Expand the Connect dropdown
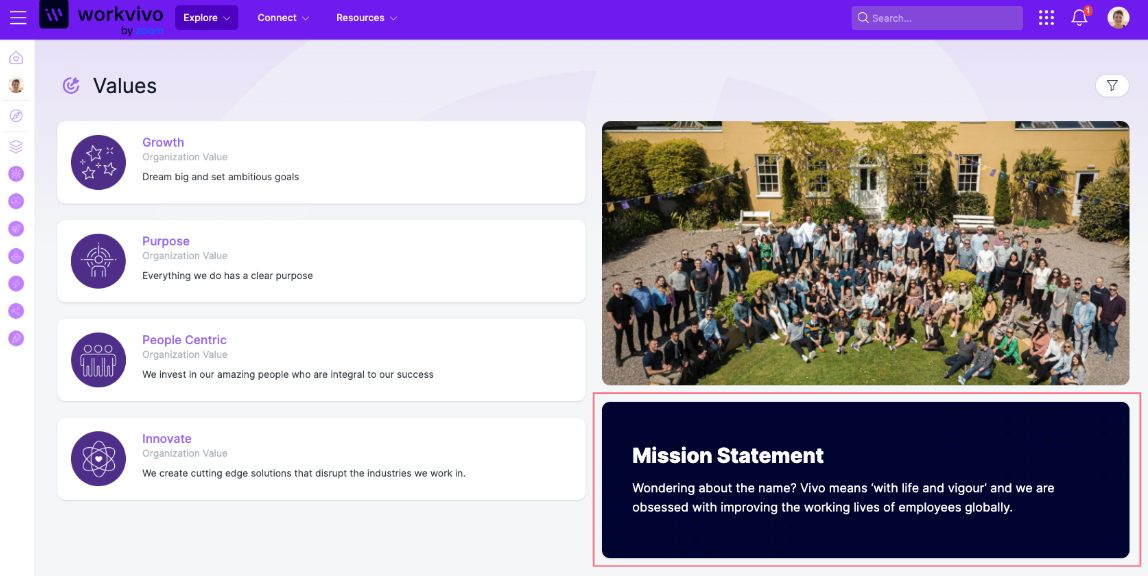This screenshot has width=1148, height=576. pos(283,18)
